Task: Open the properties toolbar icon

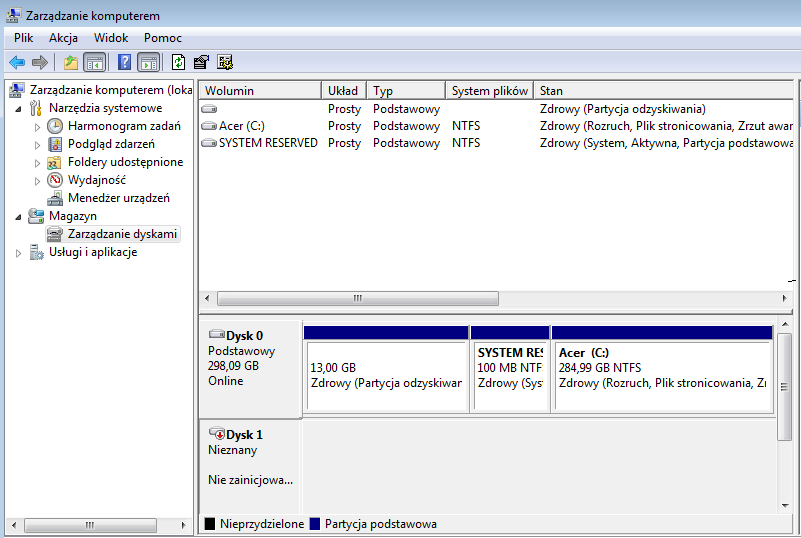Action: [201, 62]
